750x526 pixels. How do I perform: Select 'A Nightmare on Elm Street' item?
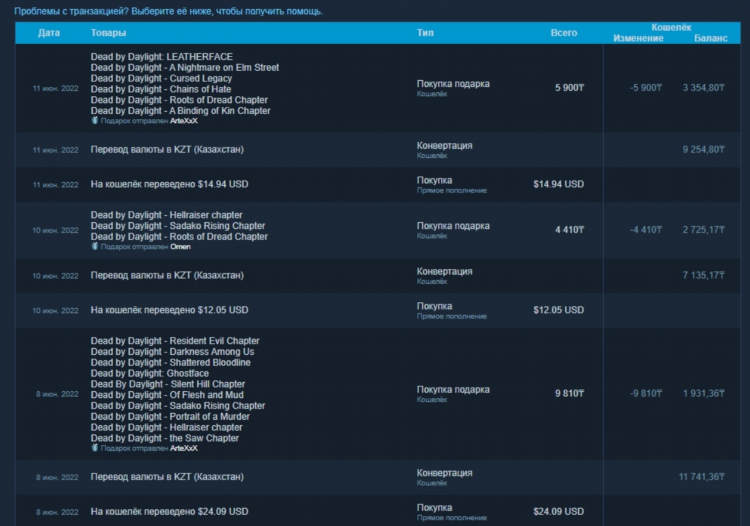coord(185,67)
